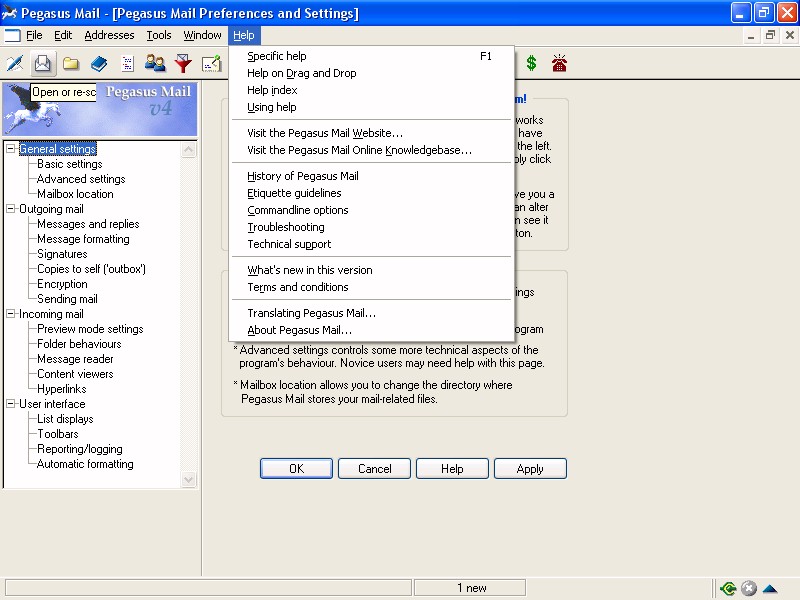Click the two-people users icon in toolbar
Viewport: 800px width, 600px height.
tap(155, 64)
